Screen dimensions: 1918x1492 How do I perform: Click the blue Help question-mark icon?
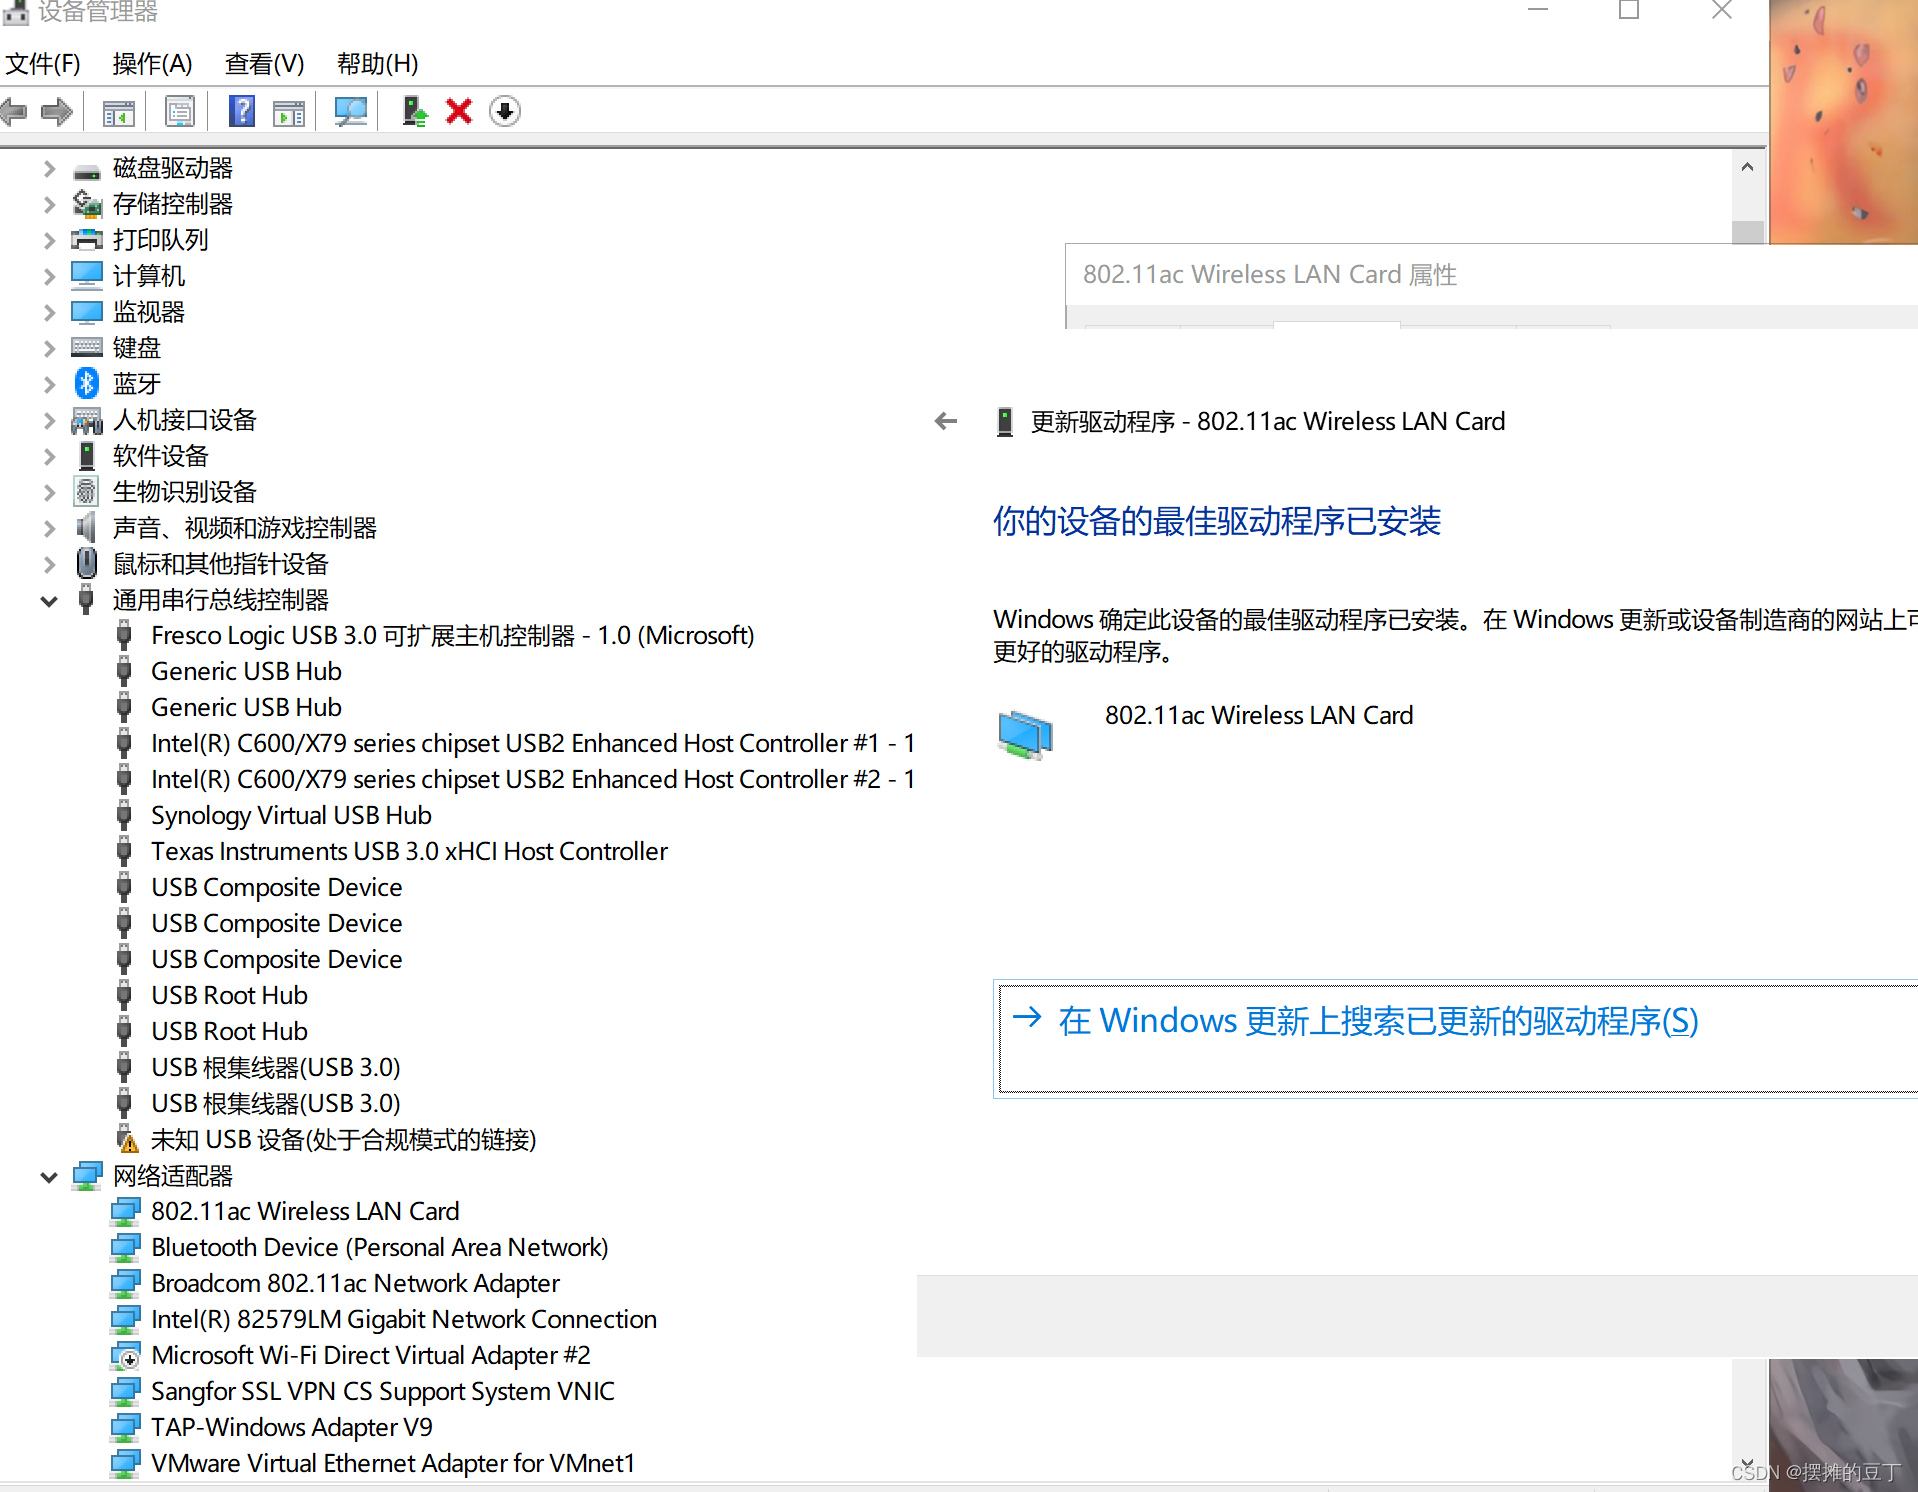click(x=242, y=111)
